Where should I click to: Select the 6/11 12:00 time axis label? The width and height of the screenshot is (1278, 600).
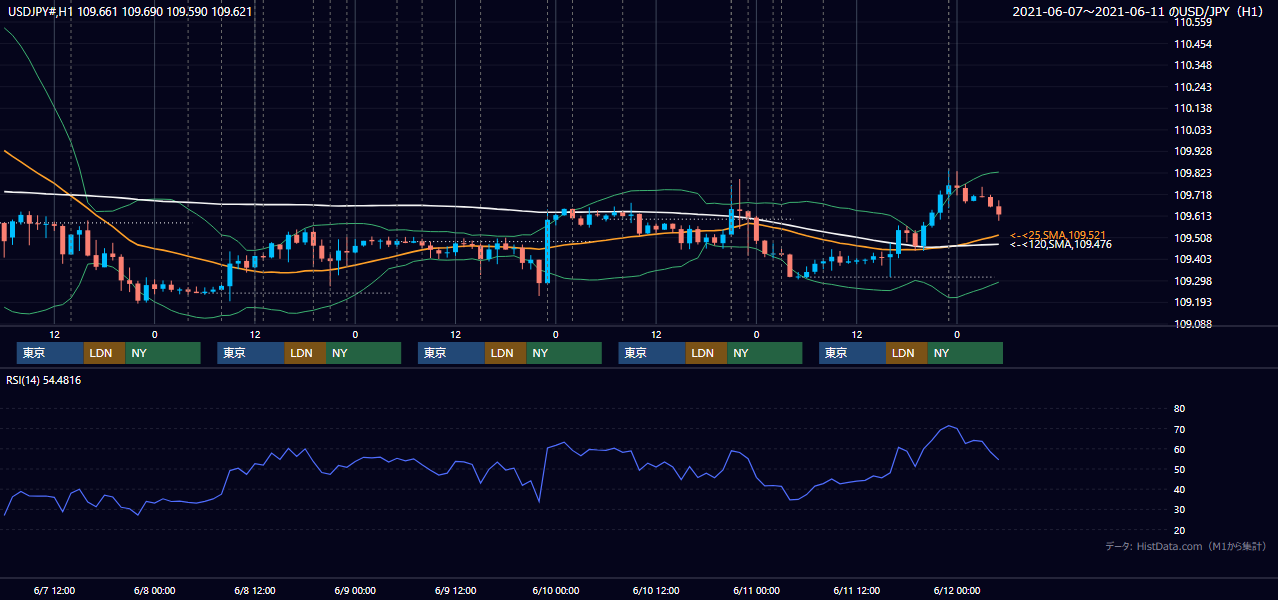pos(856,591)
